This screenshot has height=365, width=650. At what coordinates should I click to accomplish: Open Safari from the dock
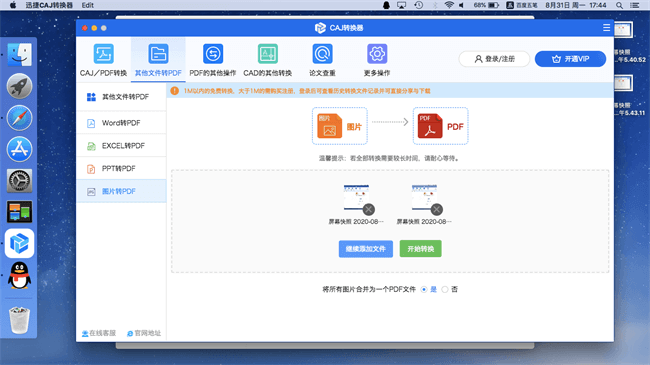19,117
